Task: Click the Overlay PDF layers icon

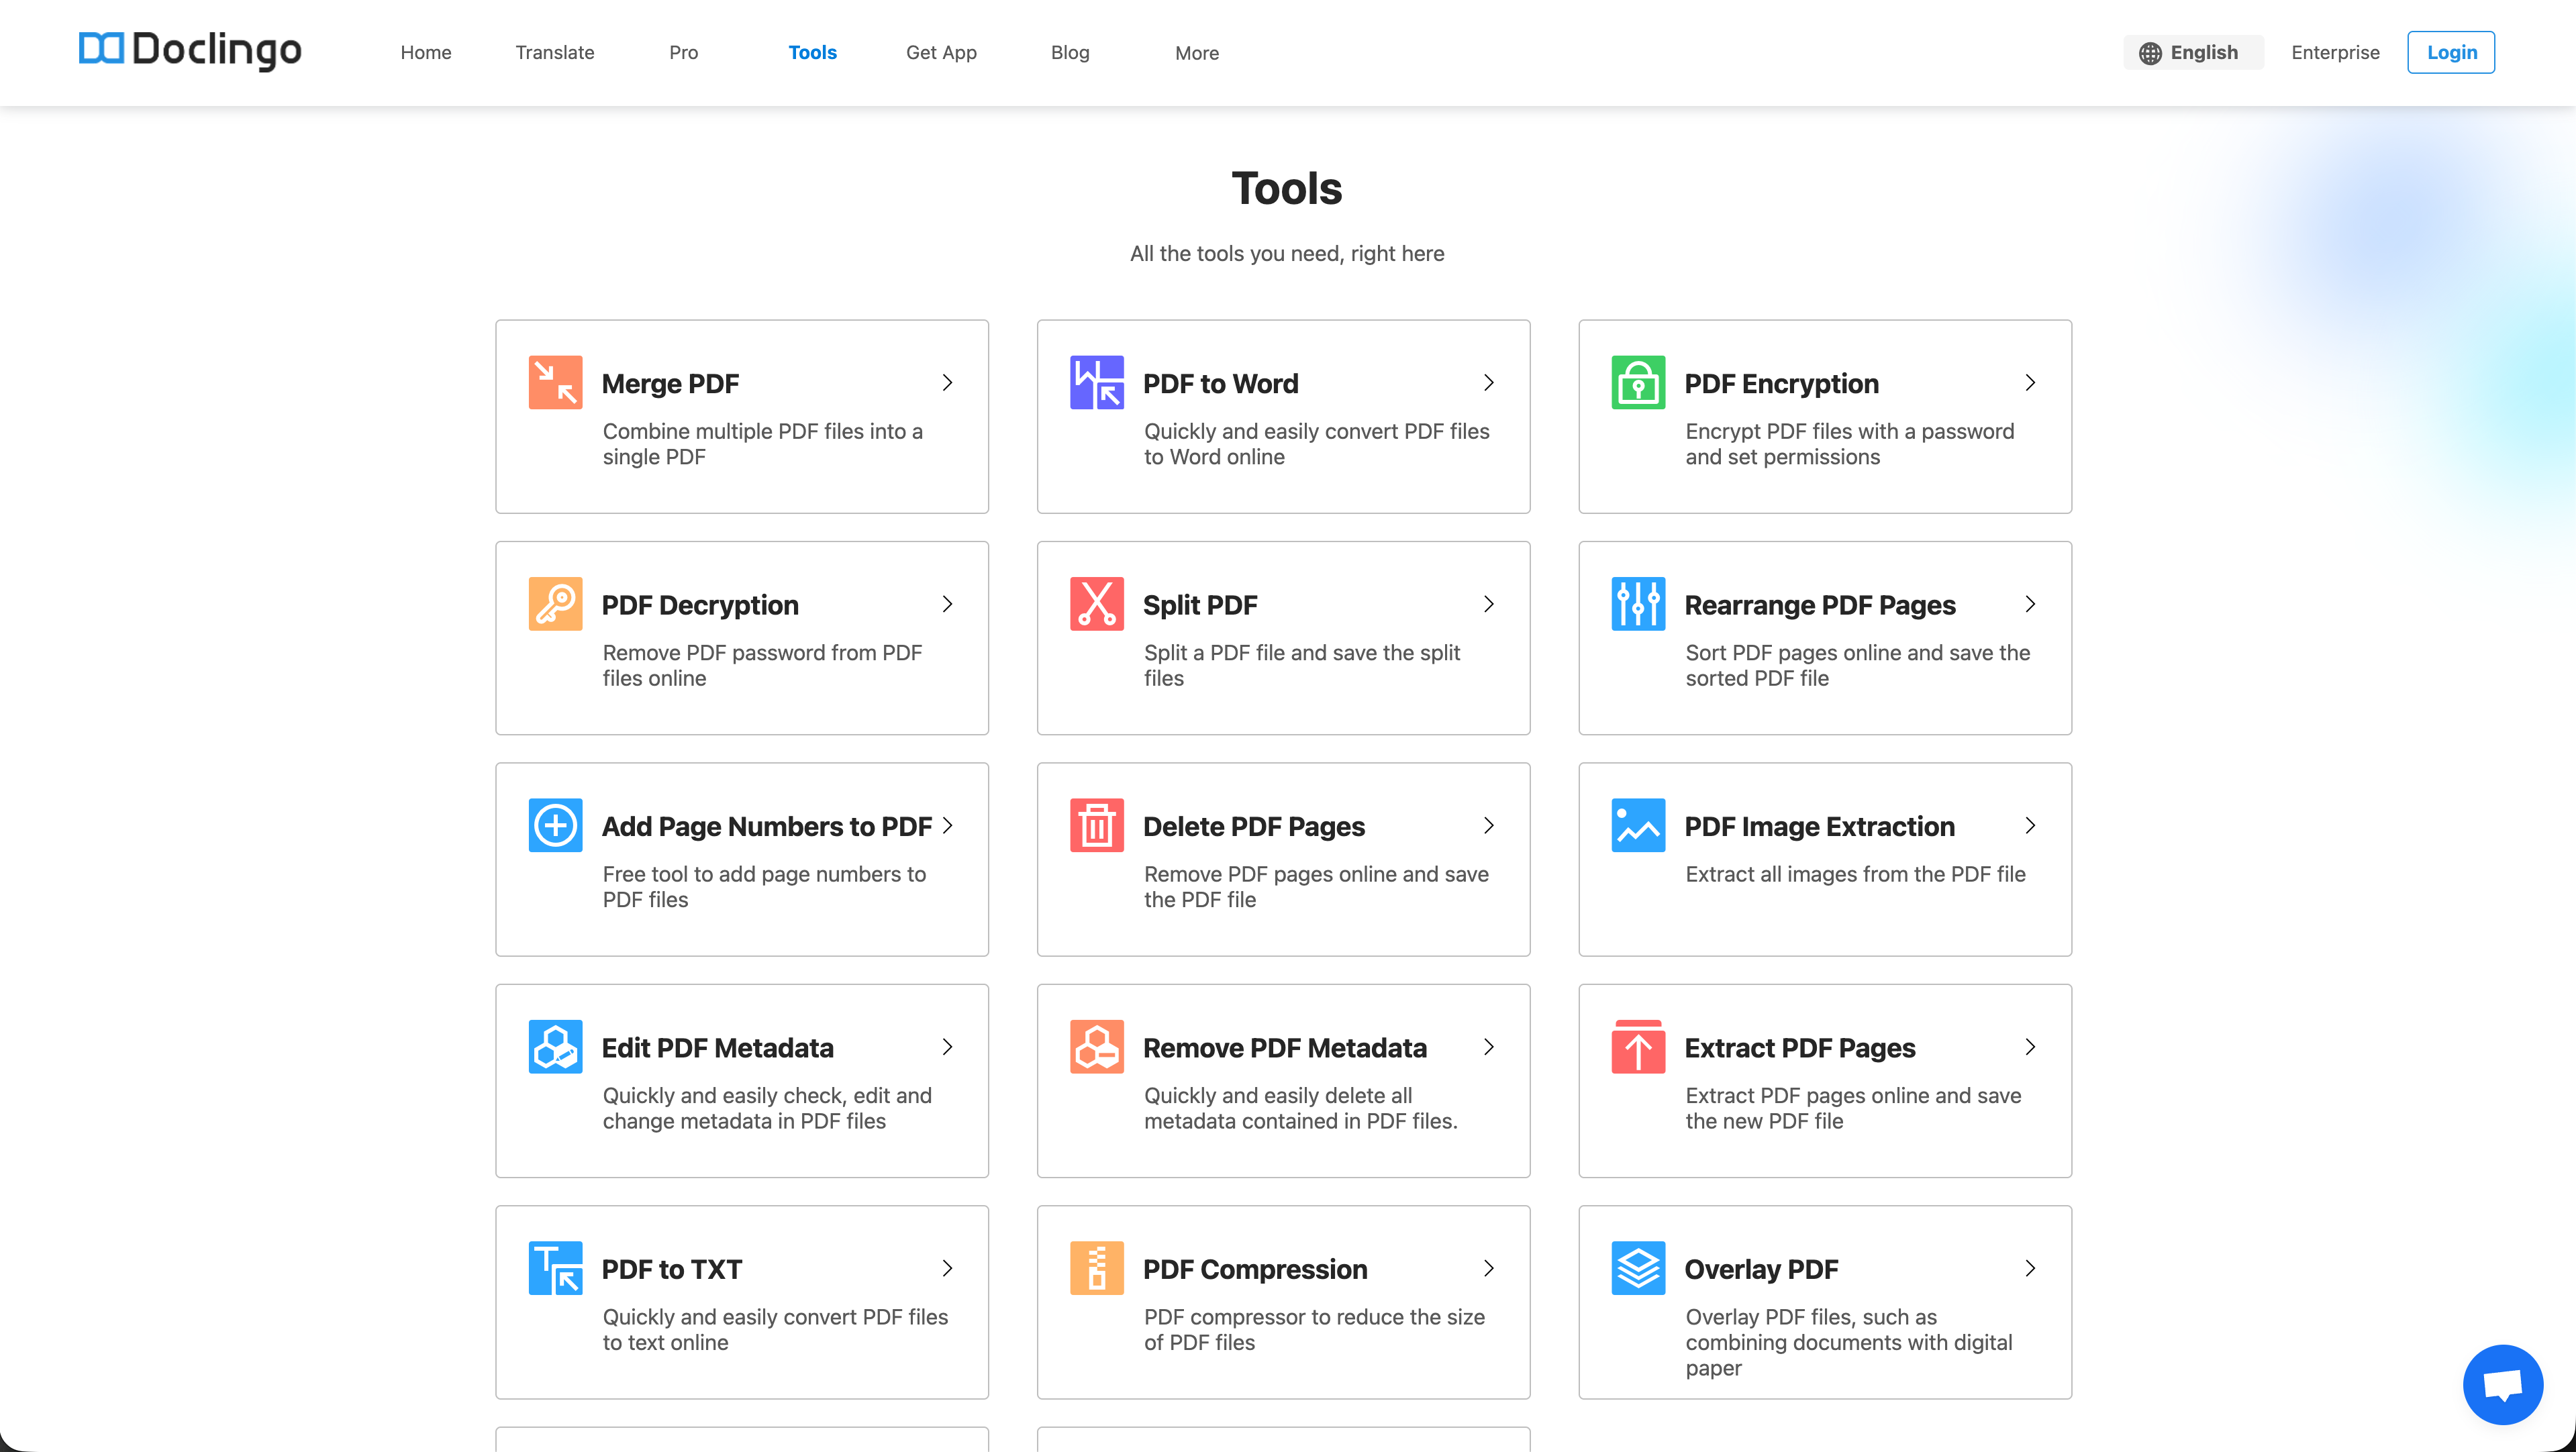Action: click(1637, 1268)
